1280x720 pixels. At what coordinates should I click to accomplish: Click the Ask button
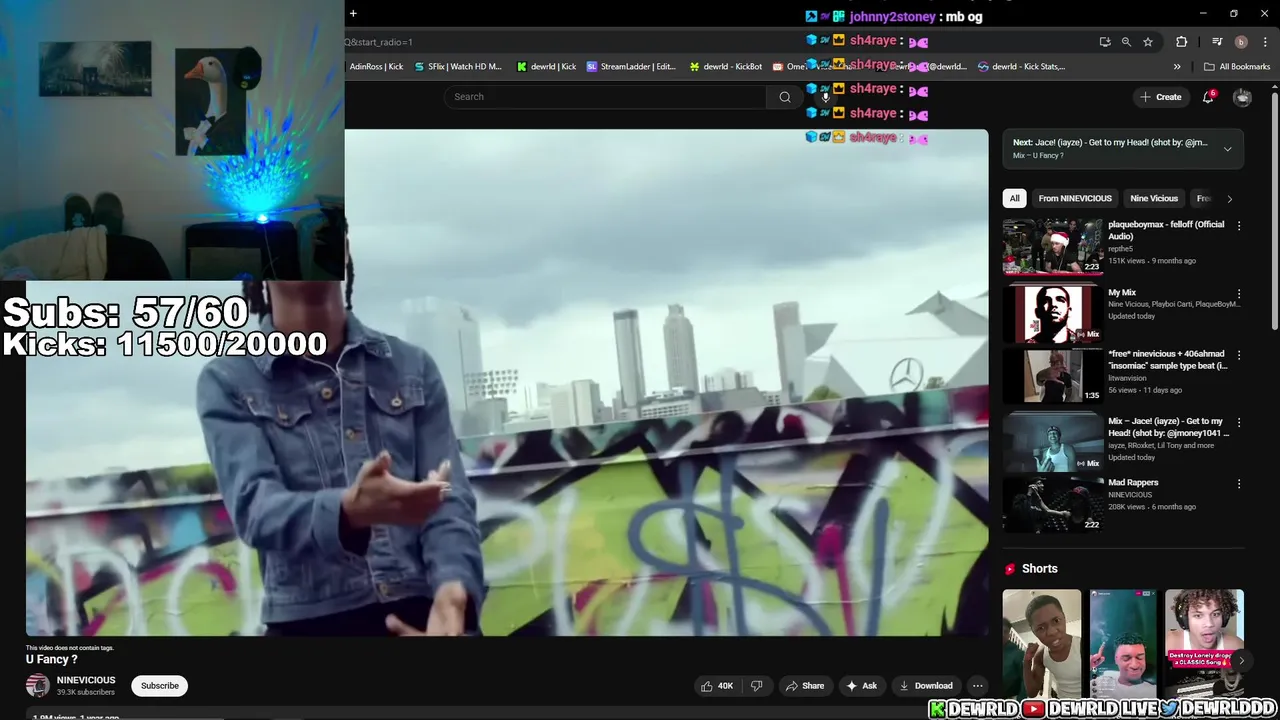point(862,686)
